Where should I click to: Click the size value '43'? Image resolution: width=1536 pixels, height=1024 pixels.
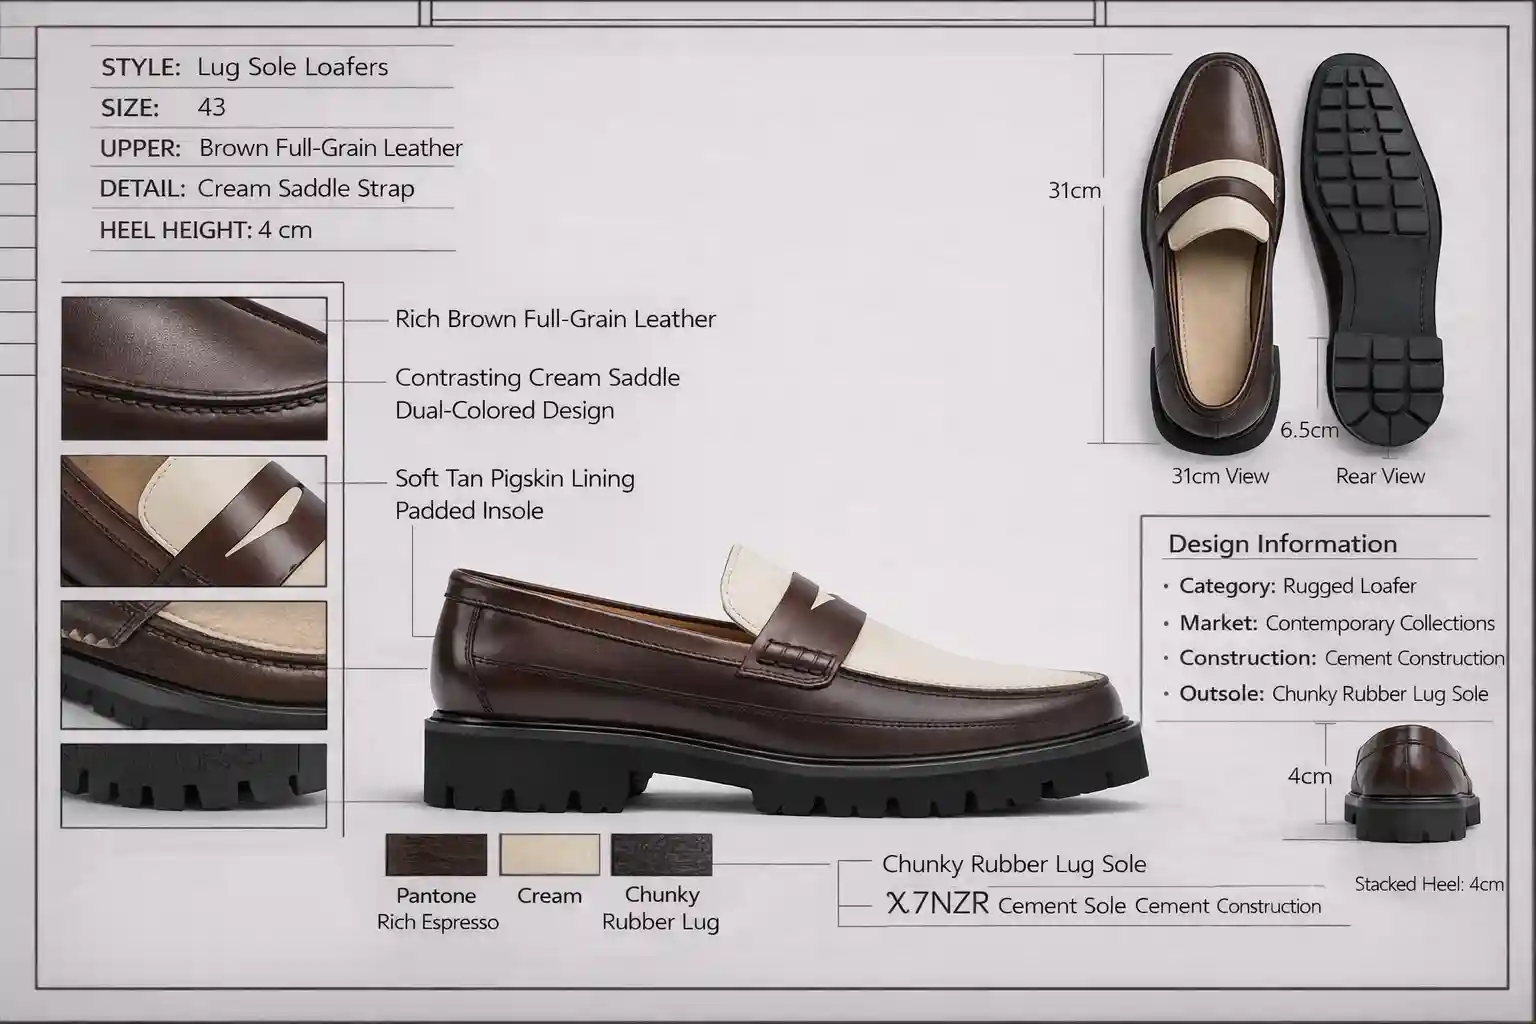(x=212, y=107)
